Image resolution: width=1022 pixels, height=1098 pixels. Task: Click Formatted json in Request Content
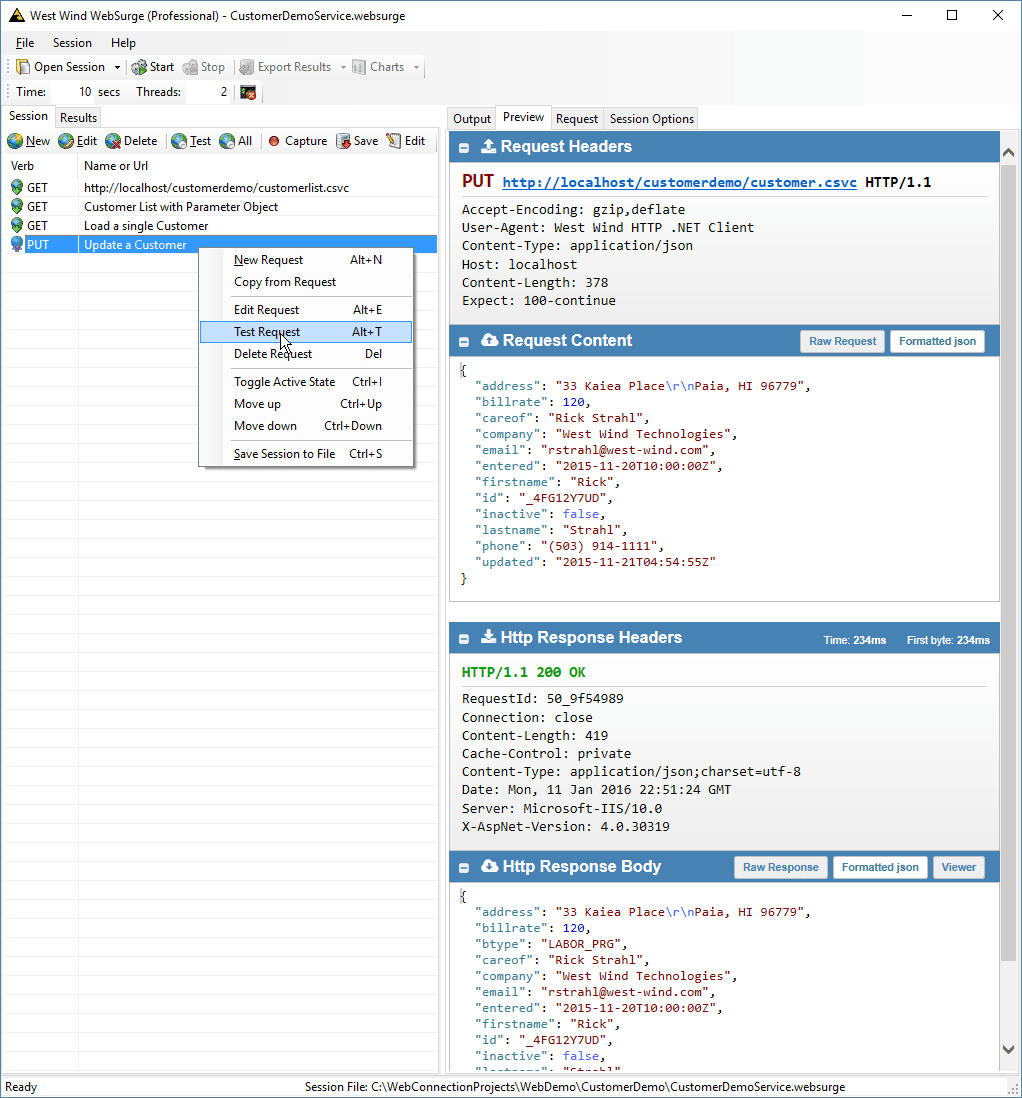(937, 341)
